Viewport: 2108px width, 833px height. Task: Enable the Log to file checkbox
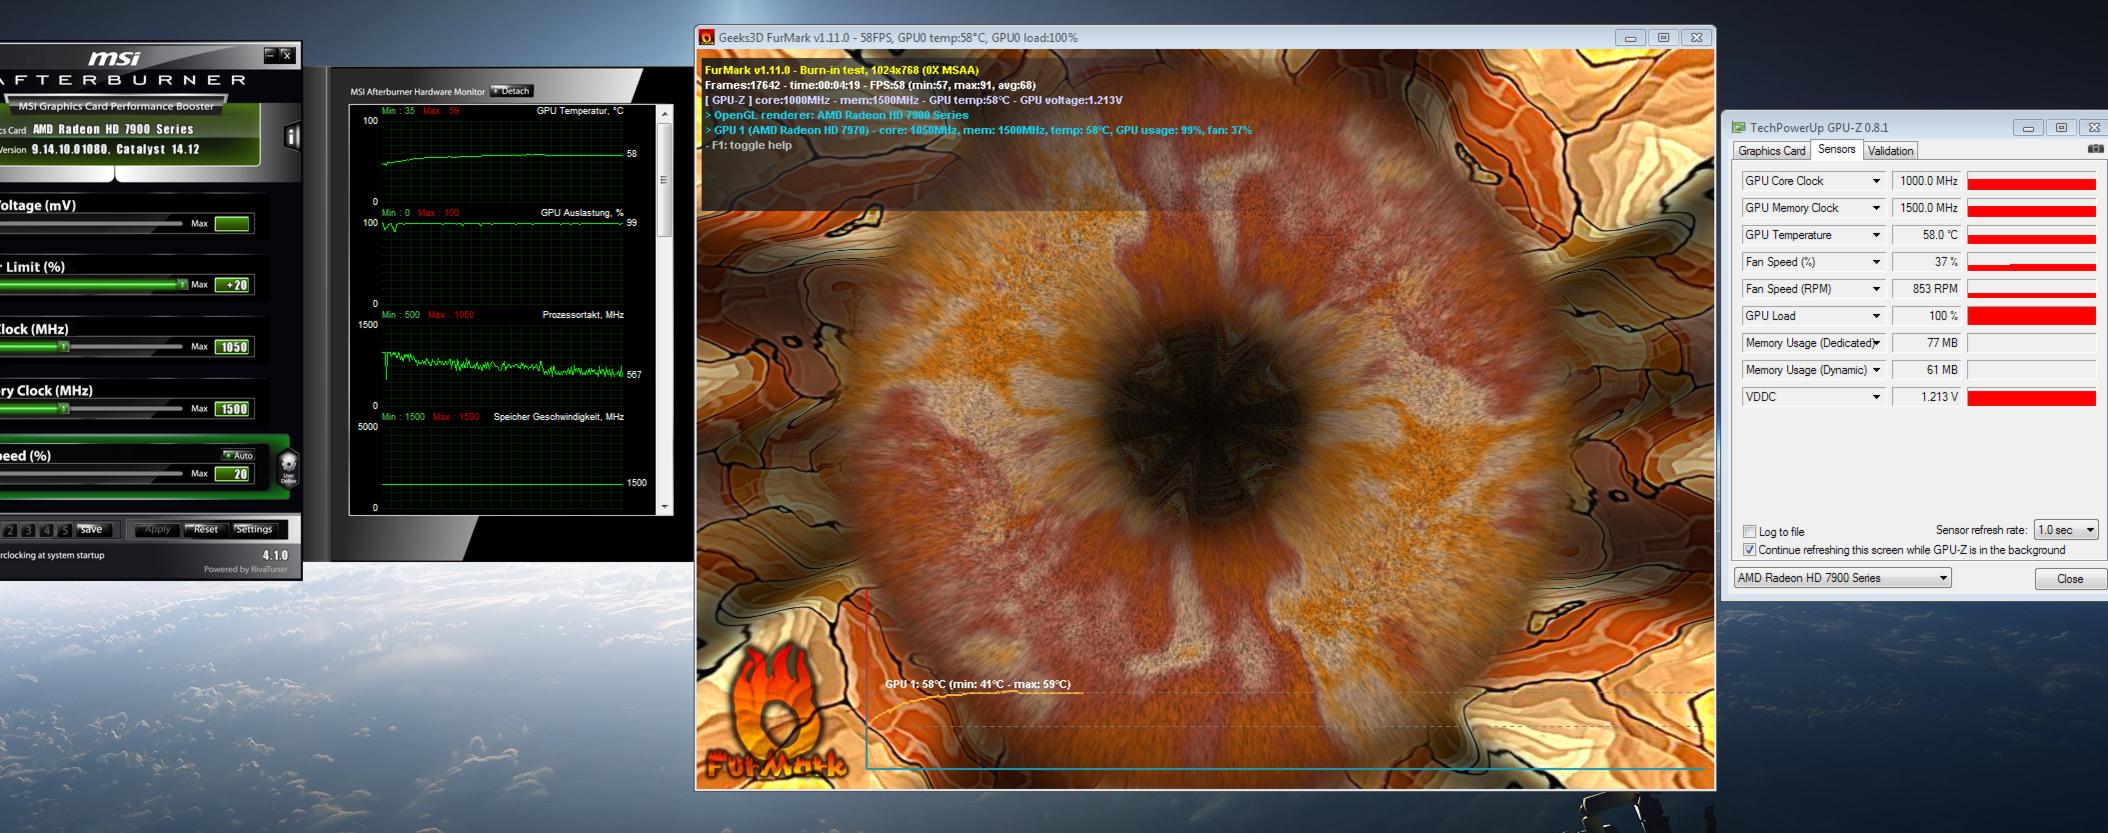click(1750, 532)
